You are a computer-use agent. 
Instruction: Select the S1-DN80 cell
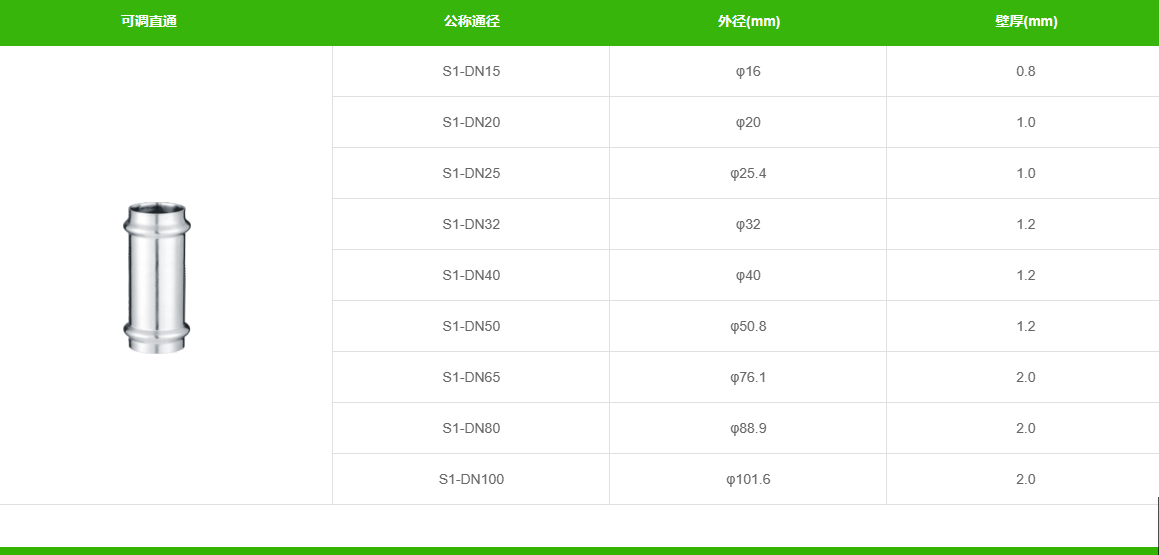[471, 428]
